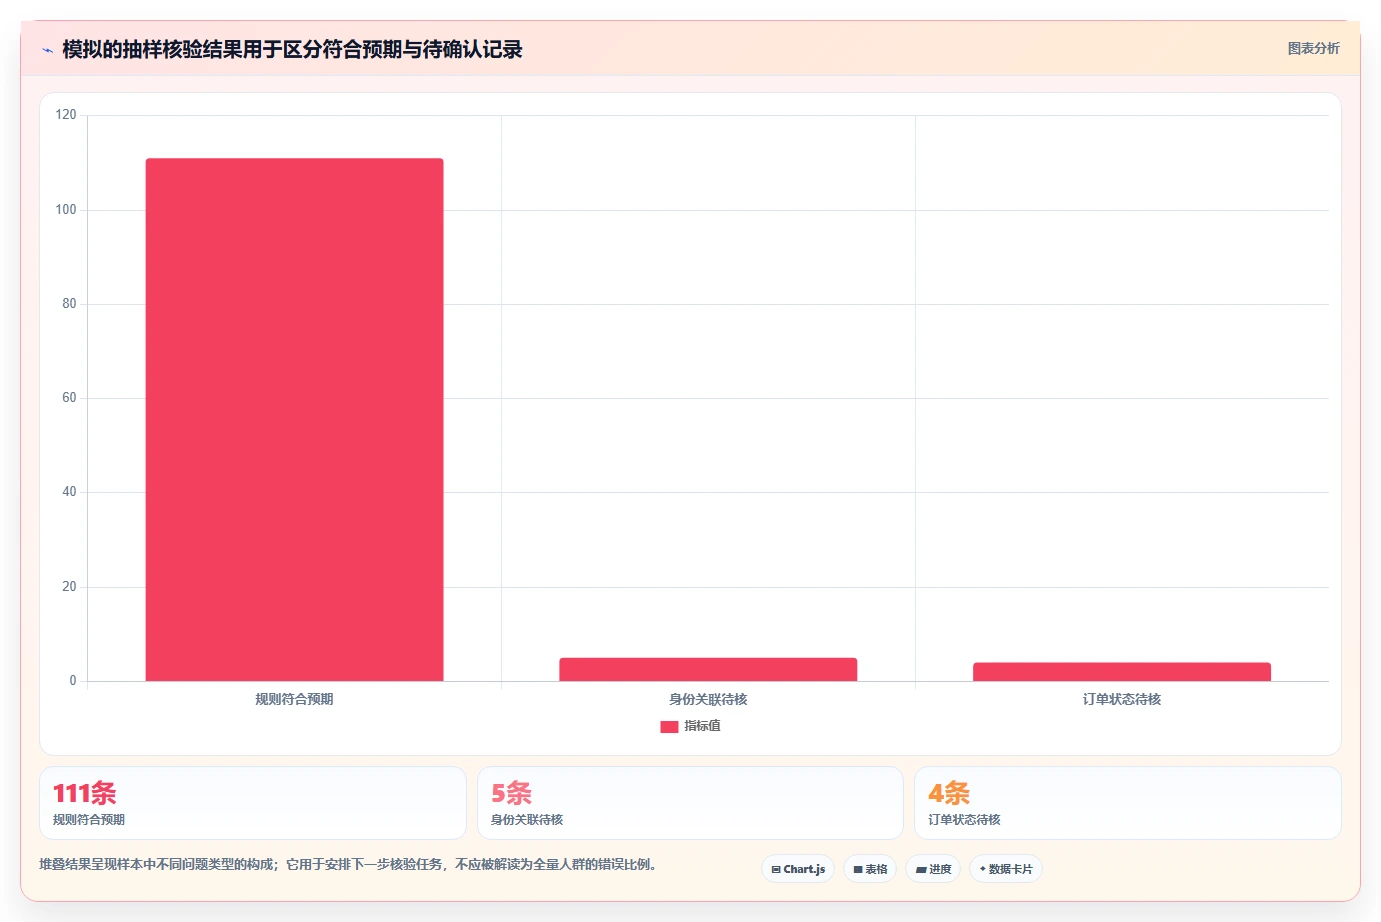
Task: Click the 100 y-axis tick label
Action: [x=66, y=210]
